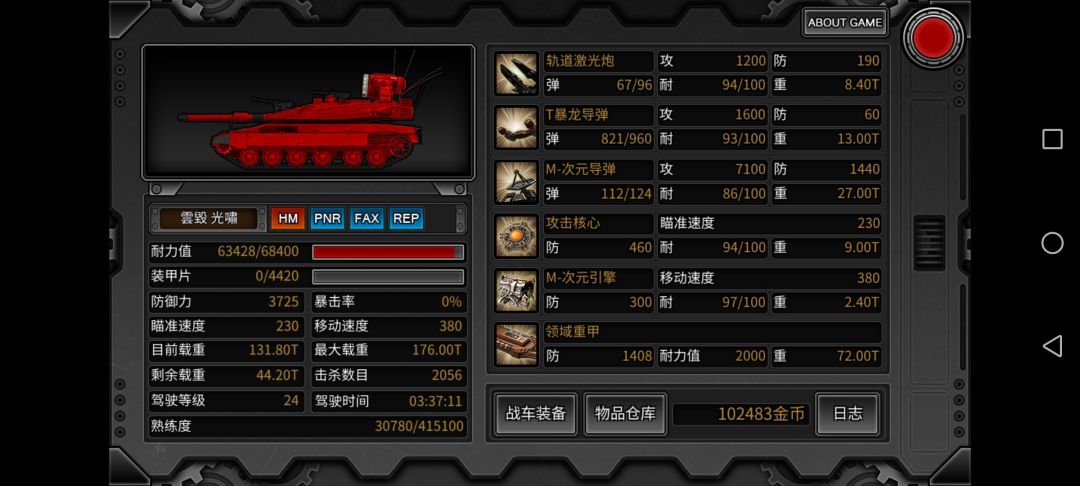Viewport: 1080px width, 486px height.
Task: Toggle the HM tag
Action: [x=288, y=219]
